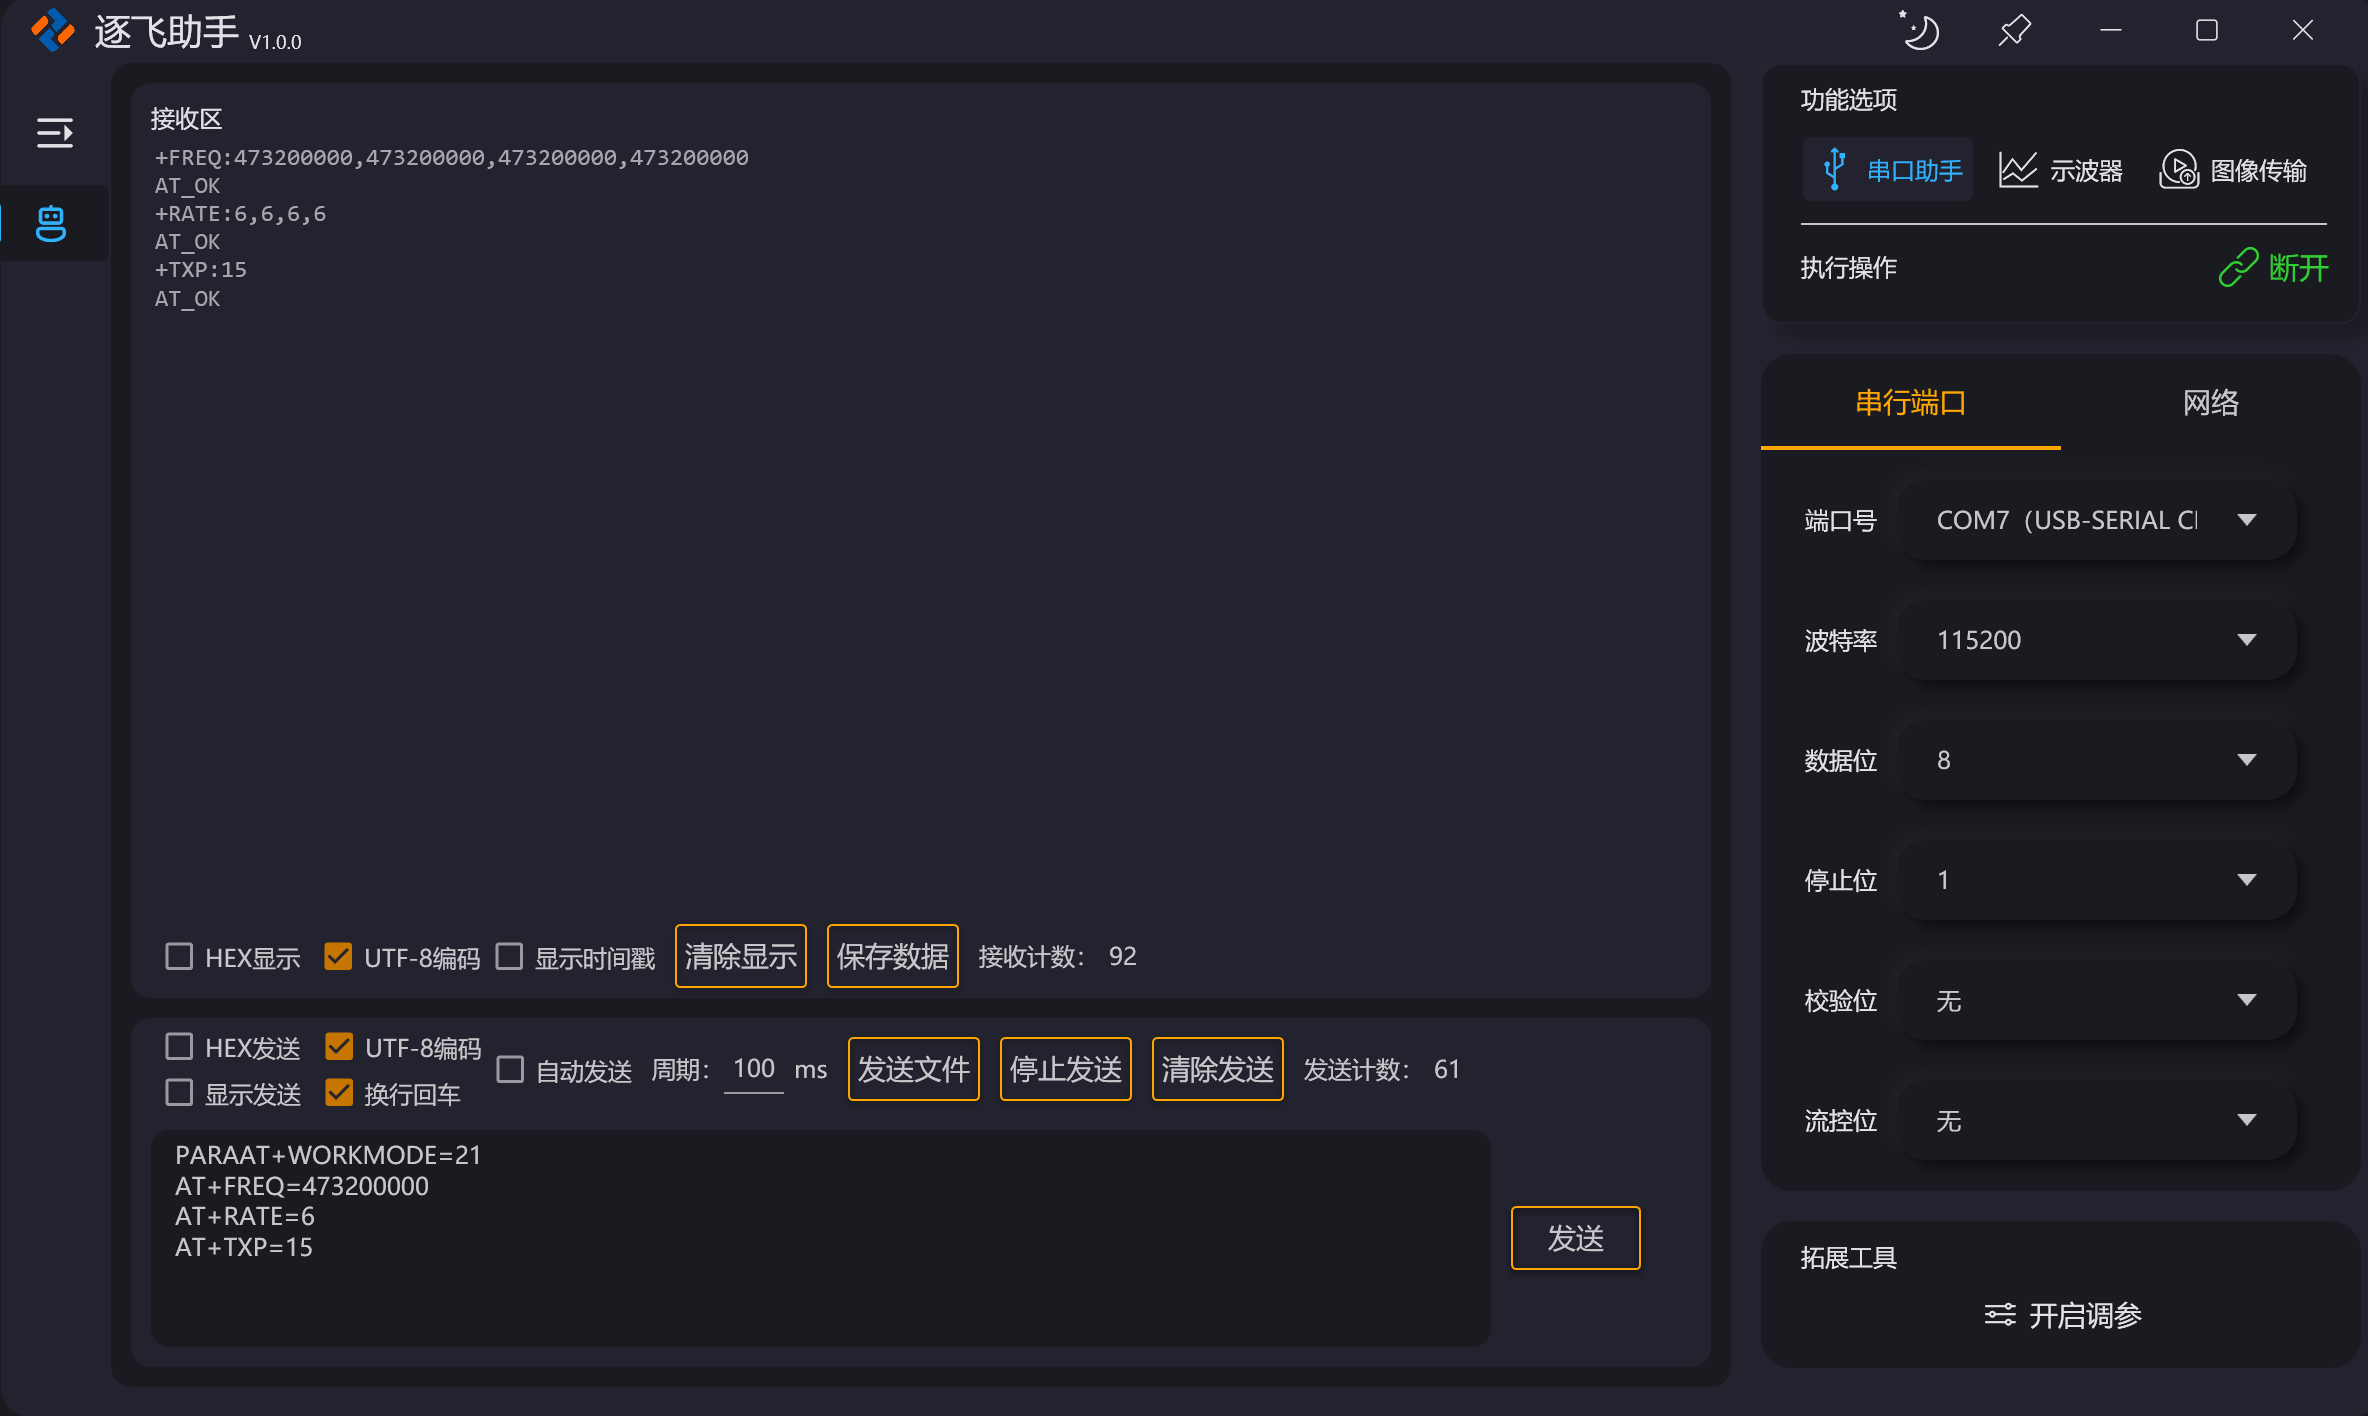Open the 串口助手 serial assistant function
The height and width of the screenshot is (1416, 2368).
coord(1890,170)
